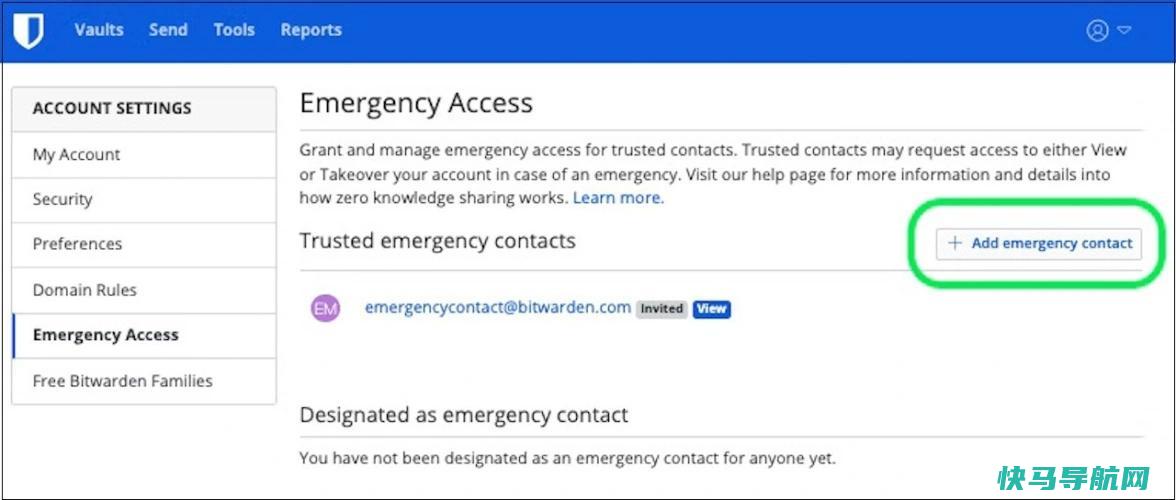This screenshot has height=500, width=1176.
Task: Open Preferences in sidebar
Action: (x=144, y=244)
